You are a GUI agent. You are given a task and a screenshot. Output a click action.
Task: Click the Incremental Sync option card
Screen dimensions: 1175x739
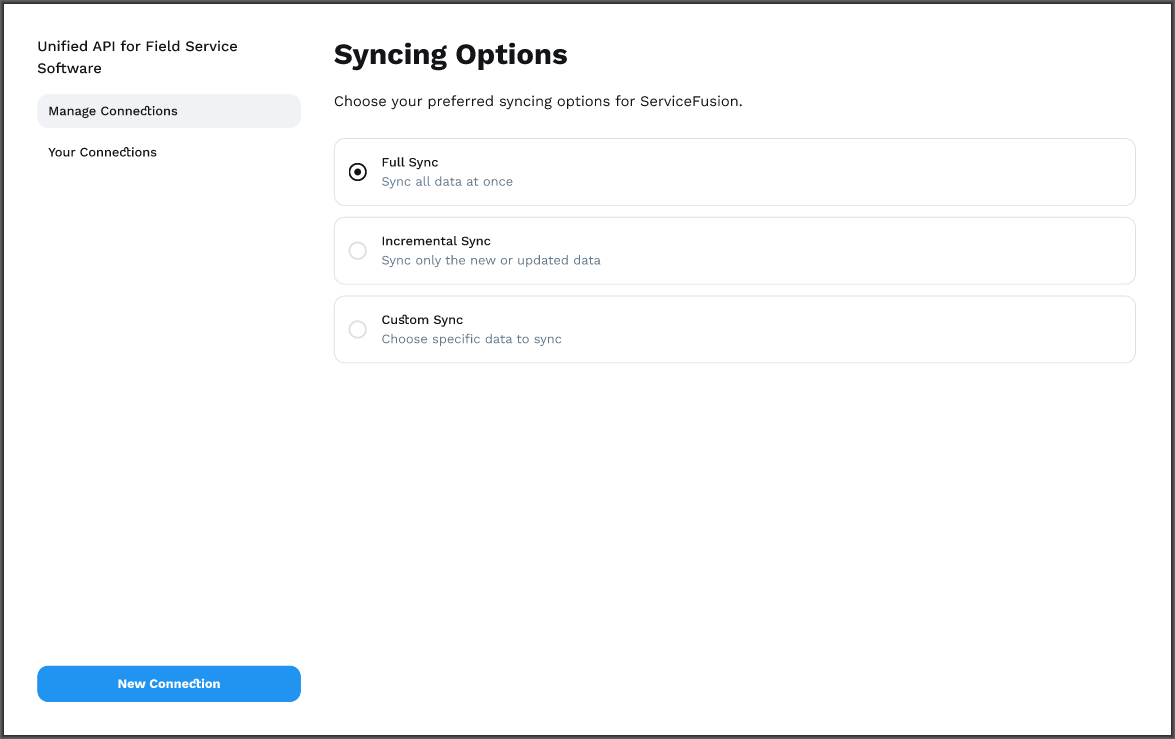(734, 250)
